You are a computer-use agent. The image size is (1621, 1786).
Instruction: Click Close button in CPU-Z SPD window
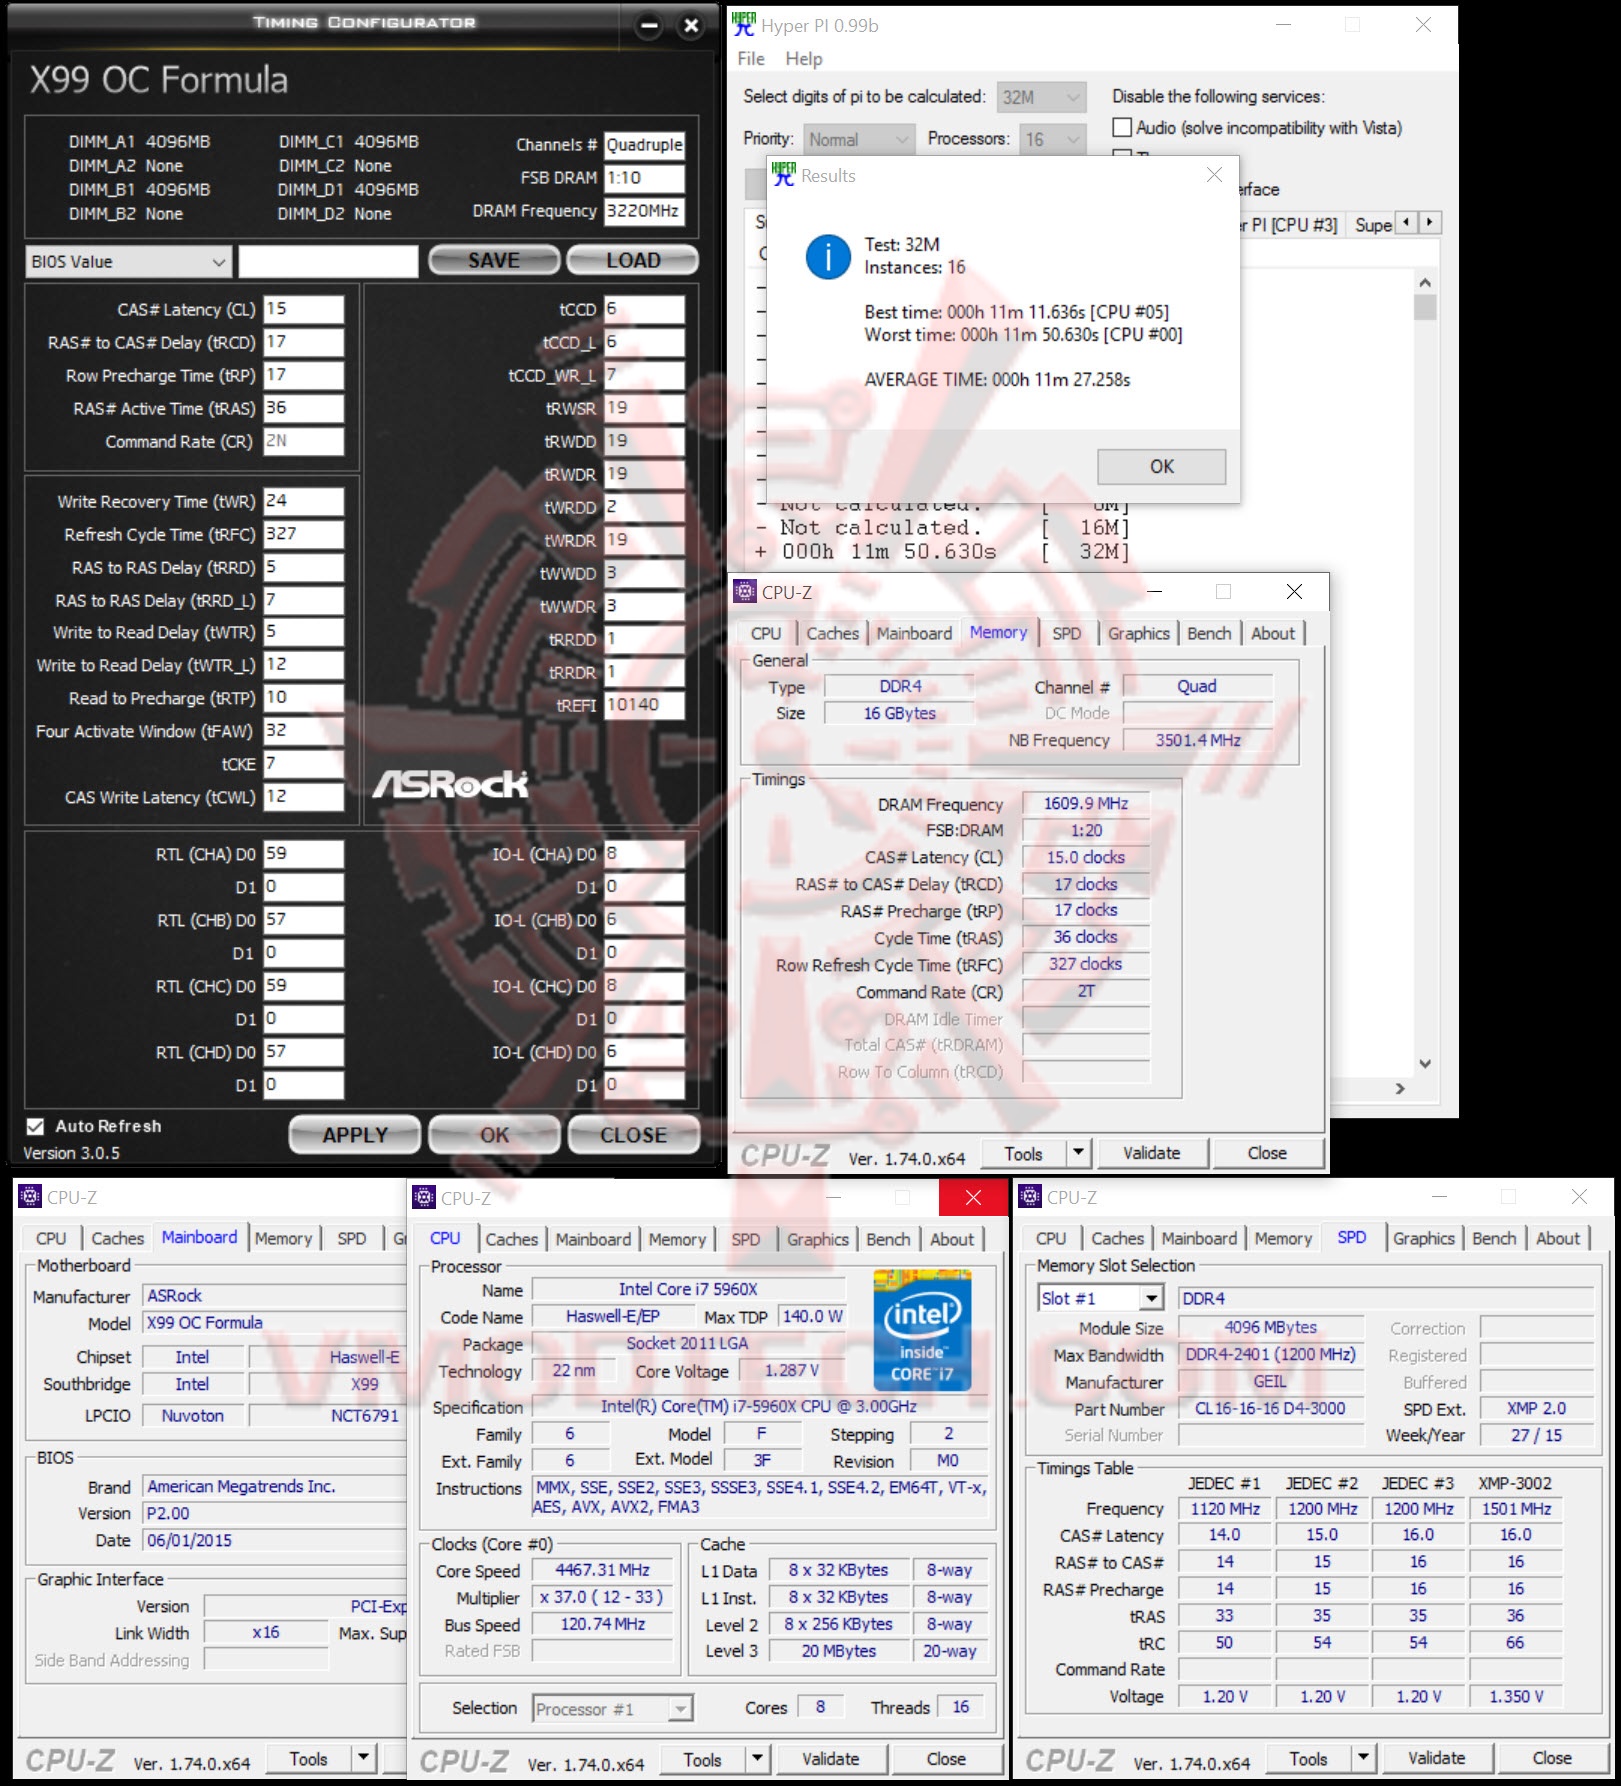pos(1552,1758)
